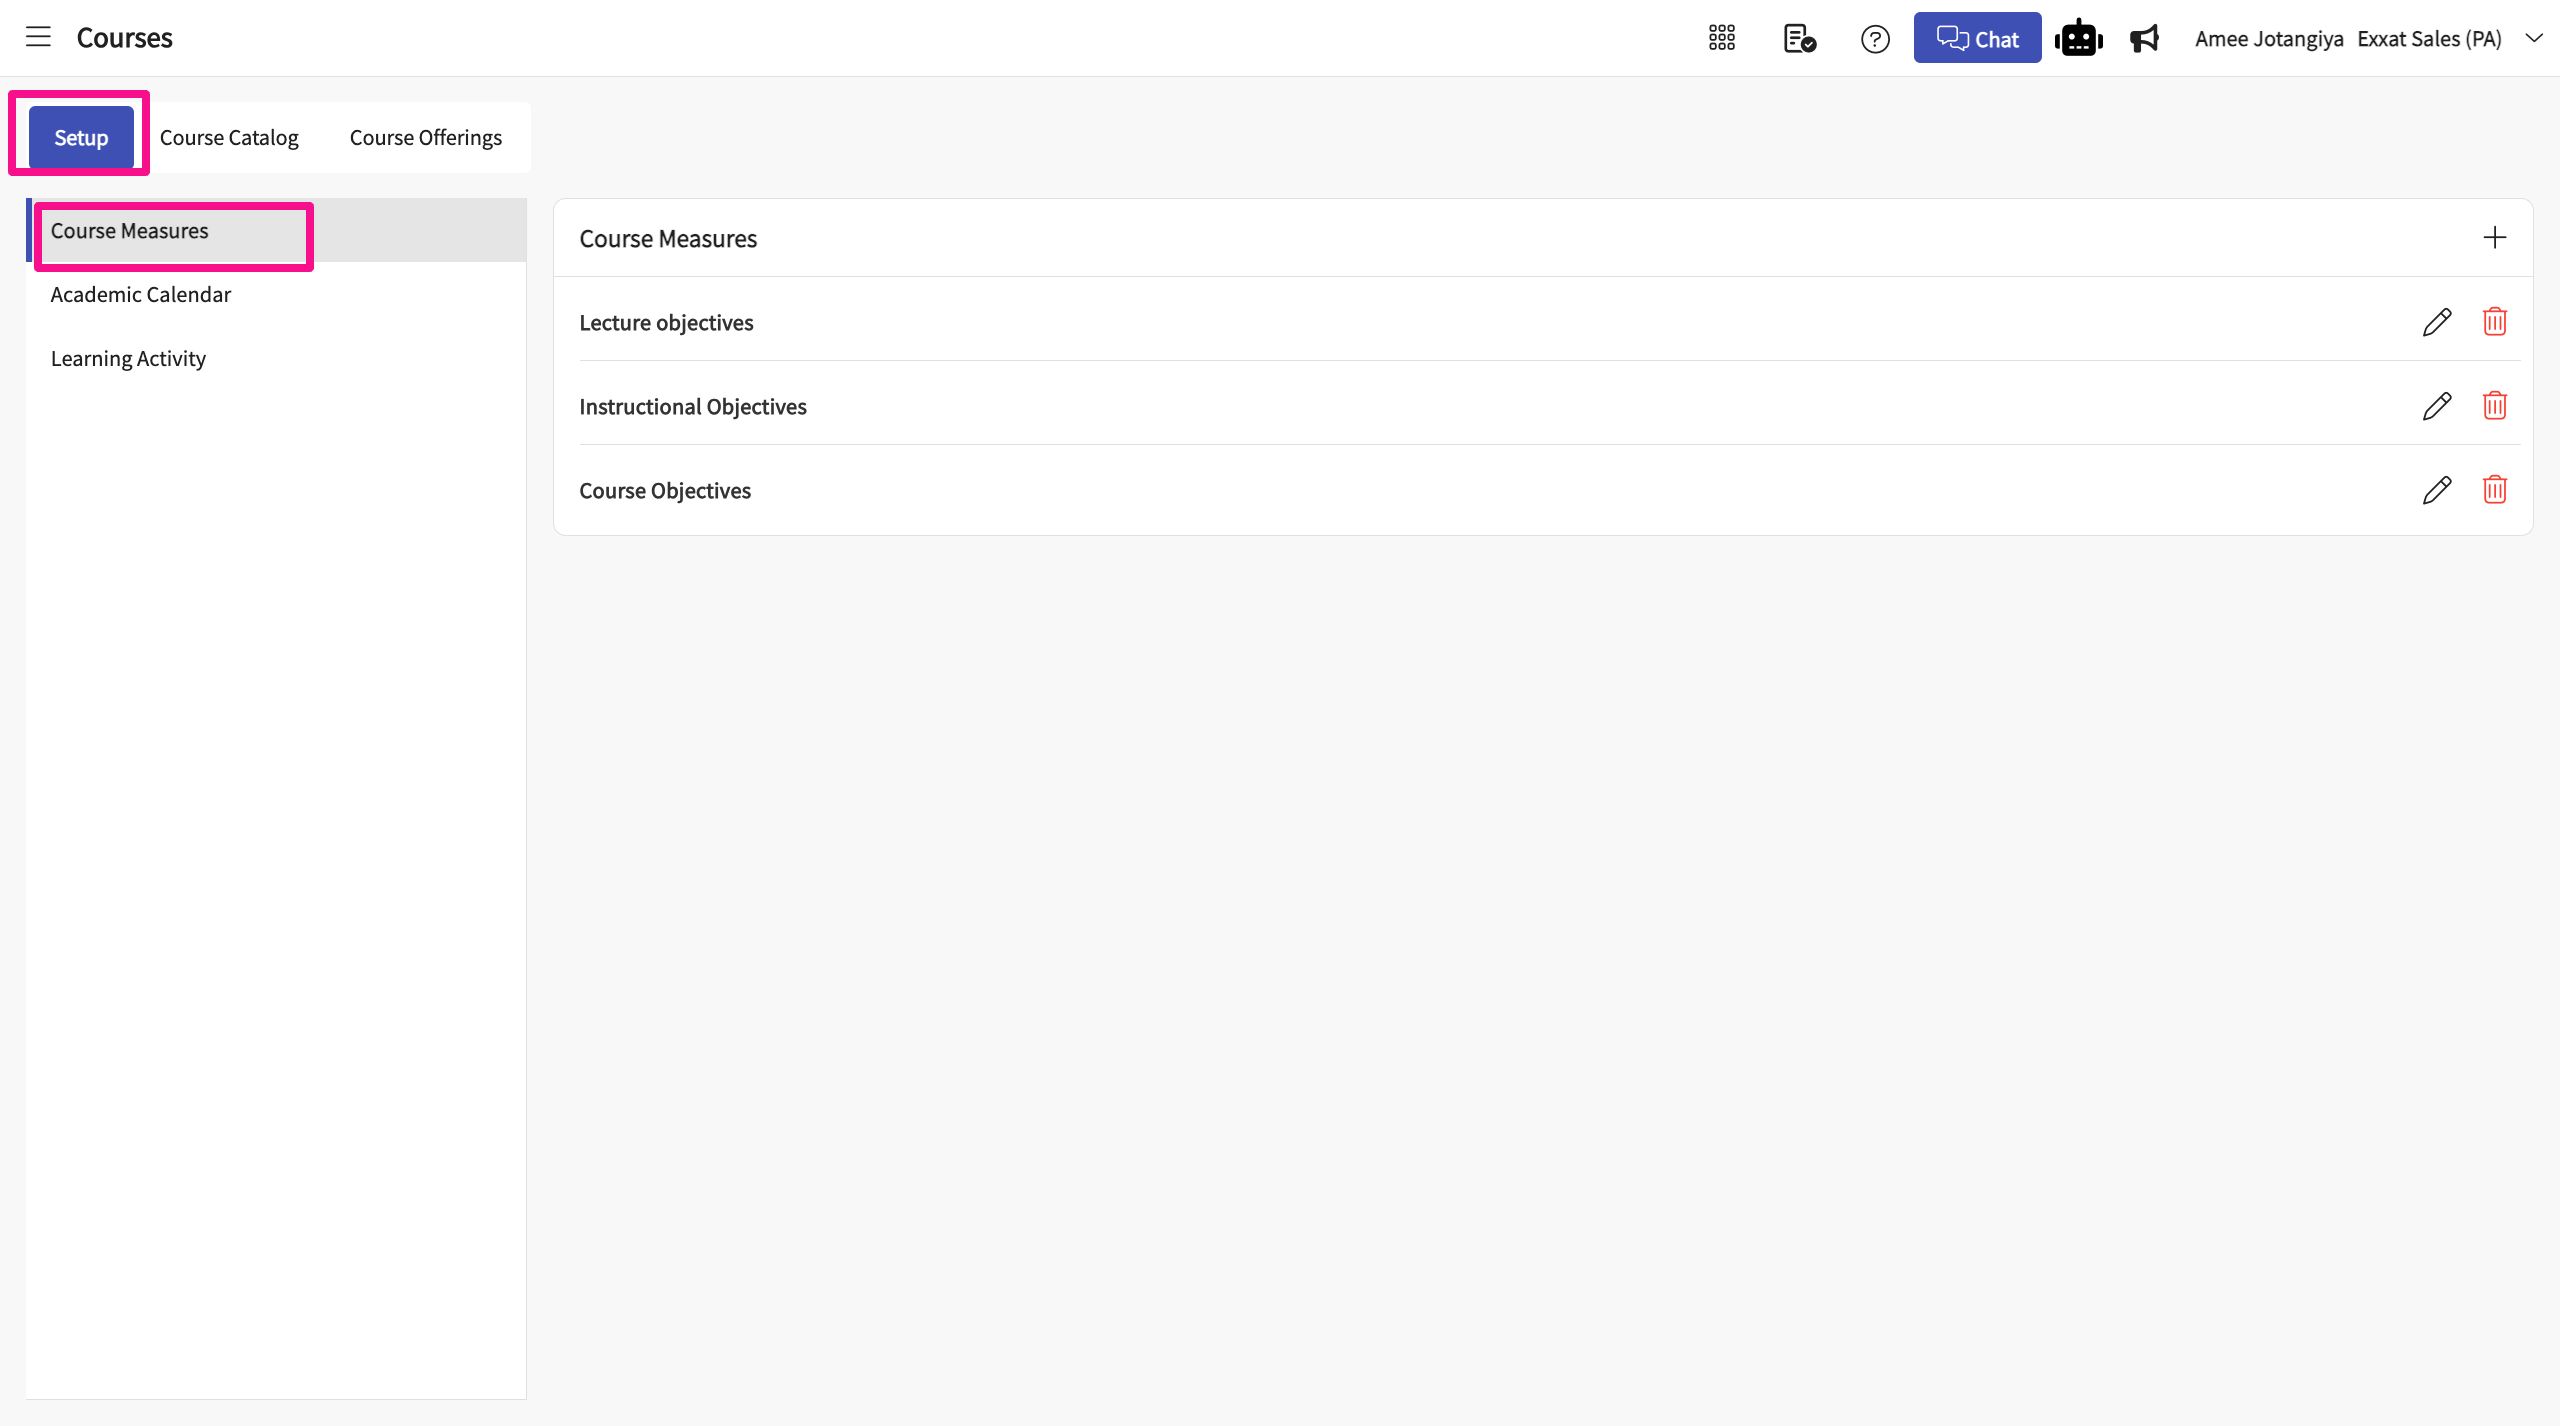Viewport: 2560px width, 1426px height.
Task: Open the apps grid launcher icon
Action: (1721, 38)
